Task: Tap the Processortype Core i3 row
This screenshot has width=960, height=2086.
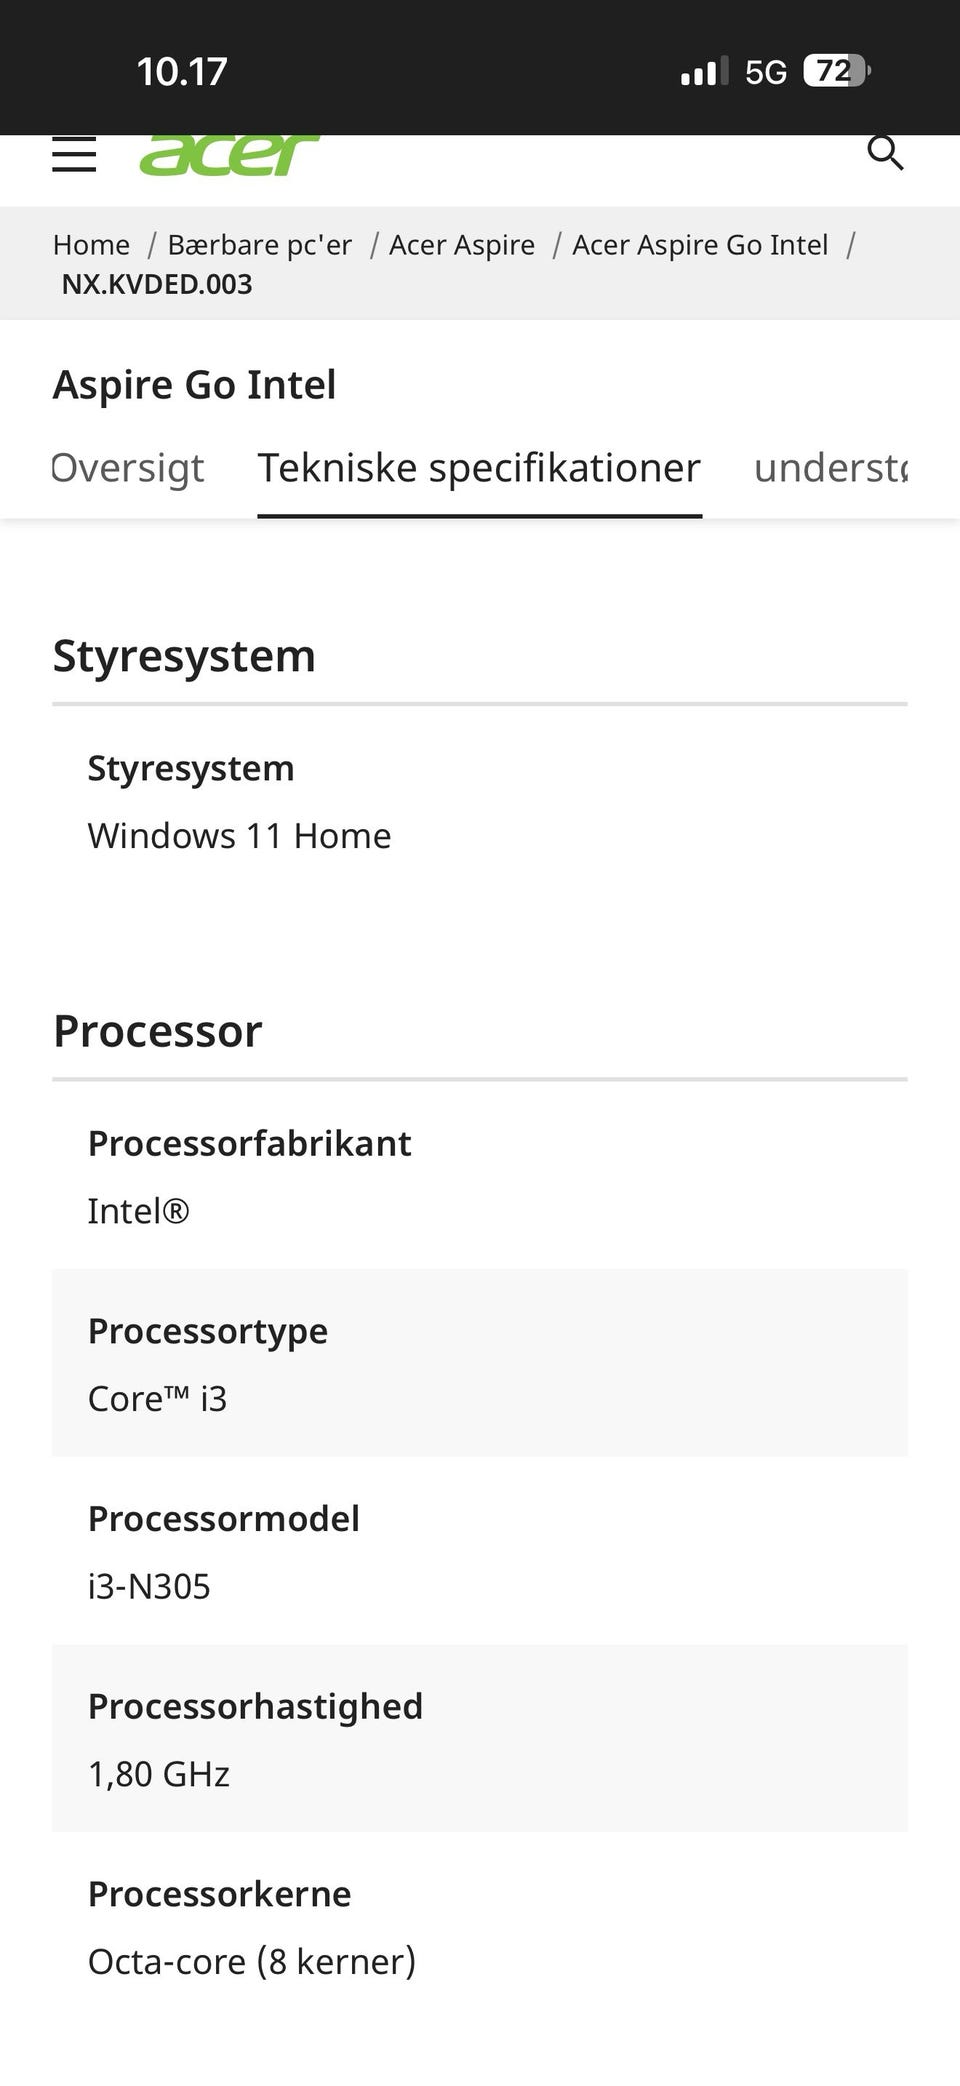Action: point(480,1363)
